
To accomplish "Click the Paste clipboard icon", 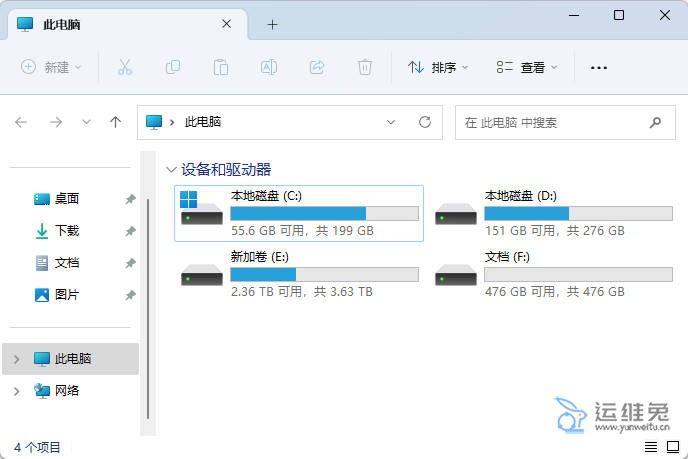I will (x=221, y=67).
